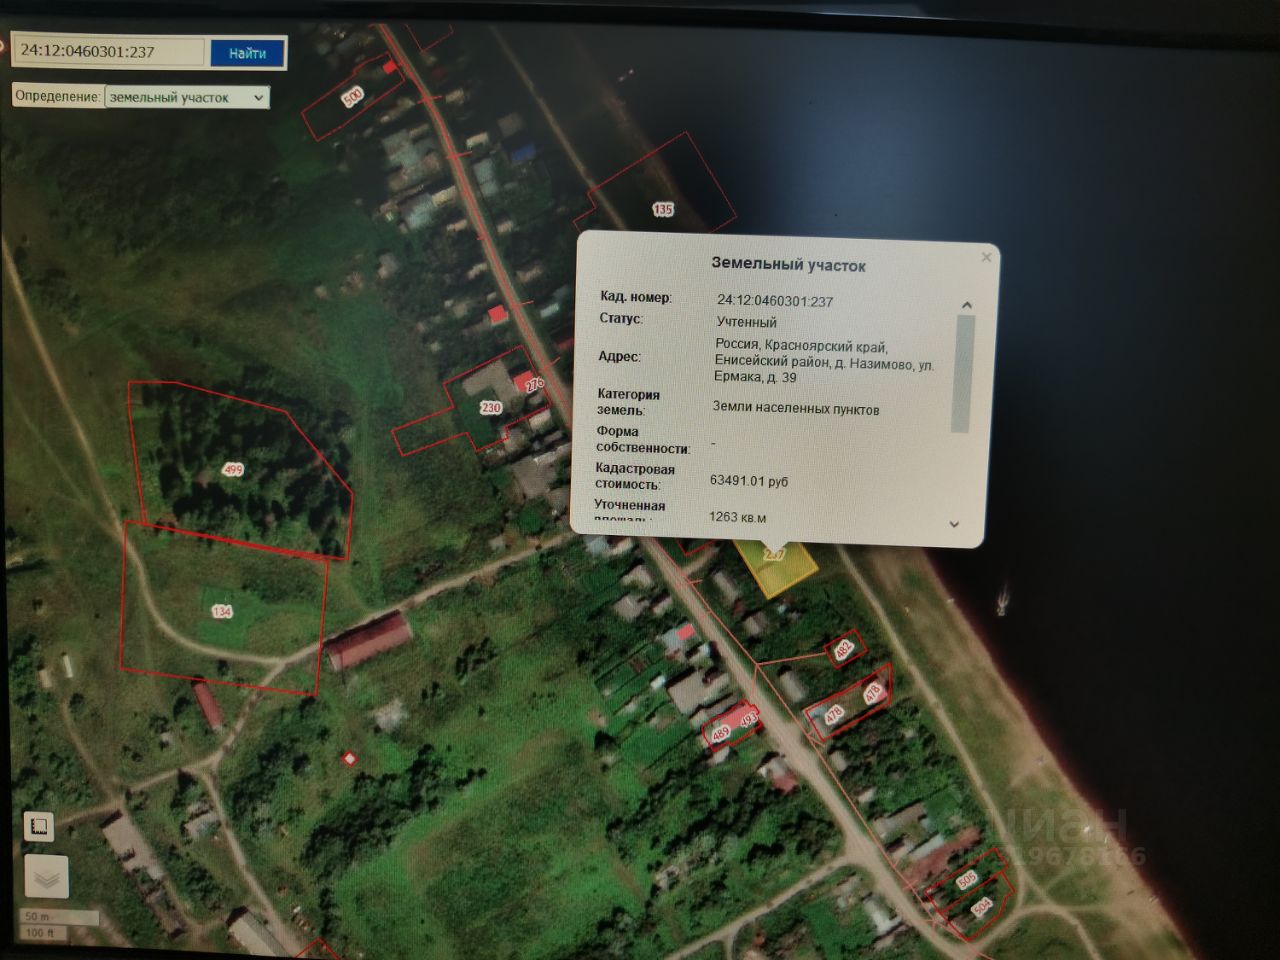Screen dimensions: 1280x960
Task: Open the map layers stack icon
Action: (45, 879)
